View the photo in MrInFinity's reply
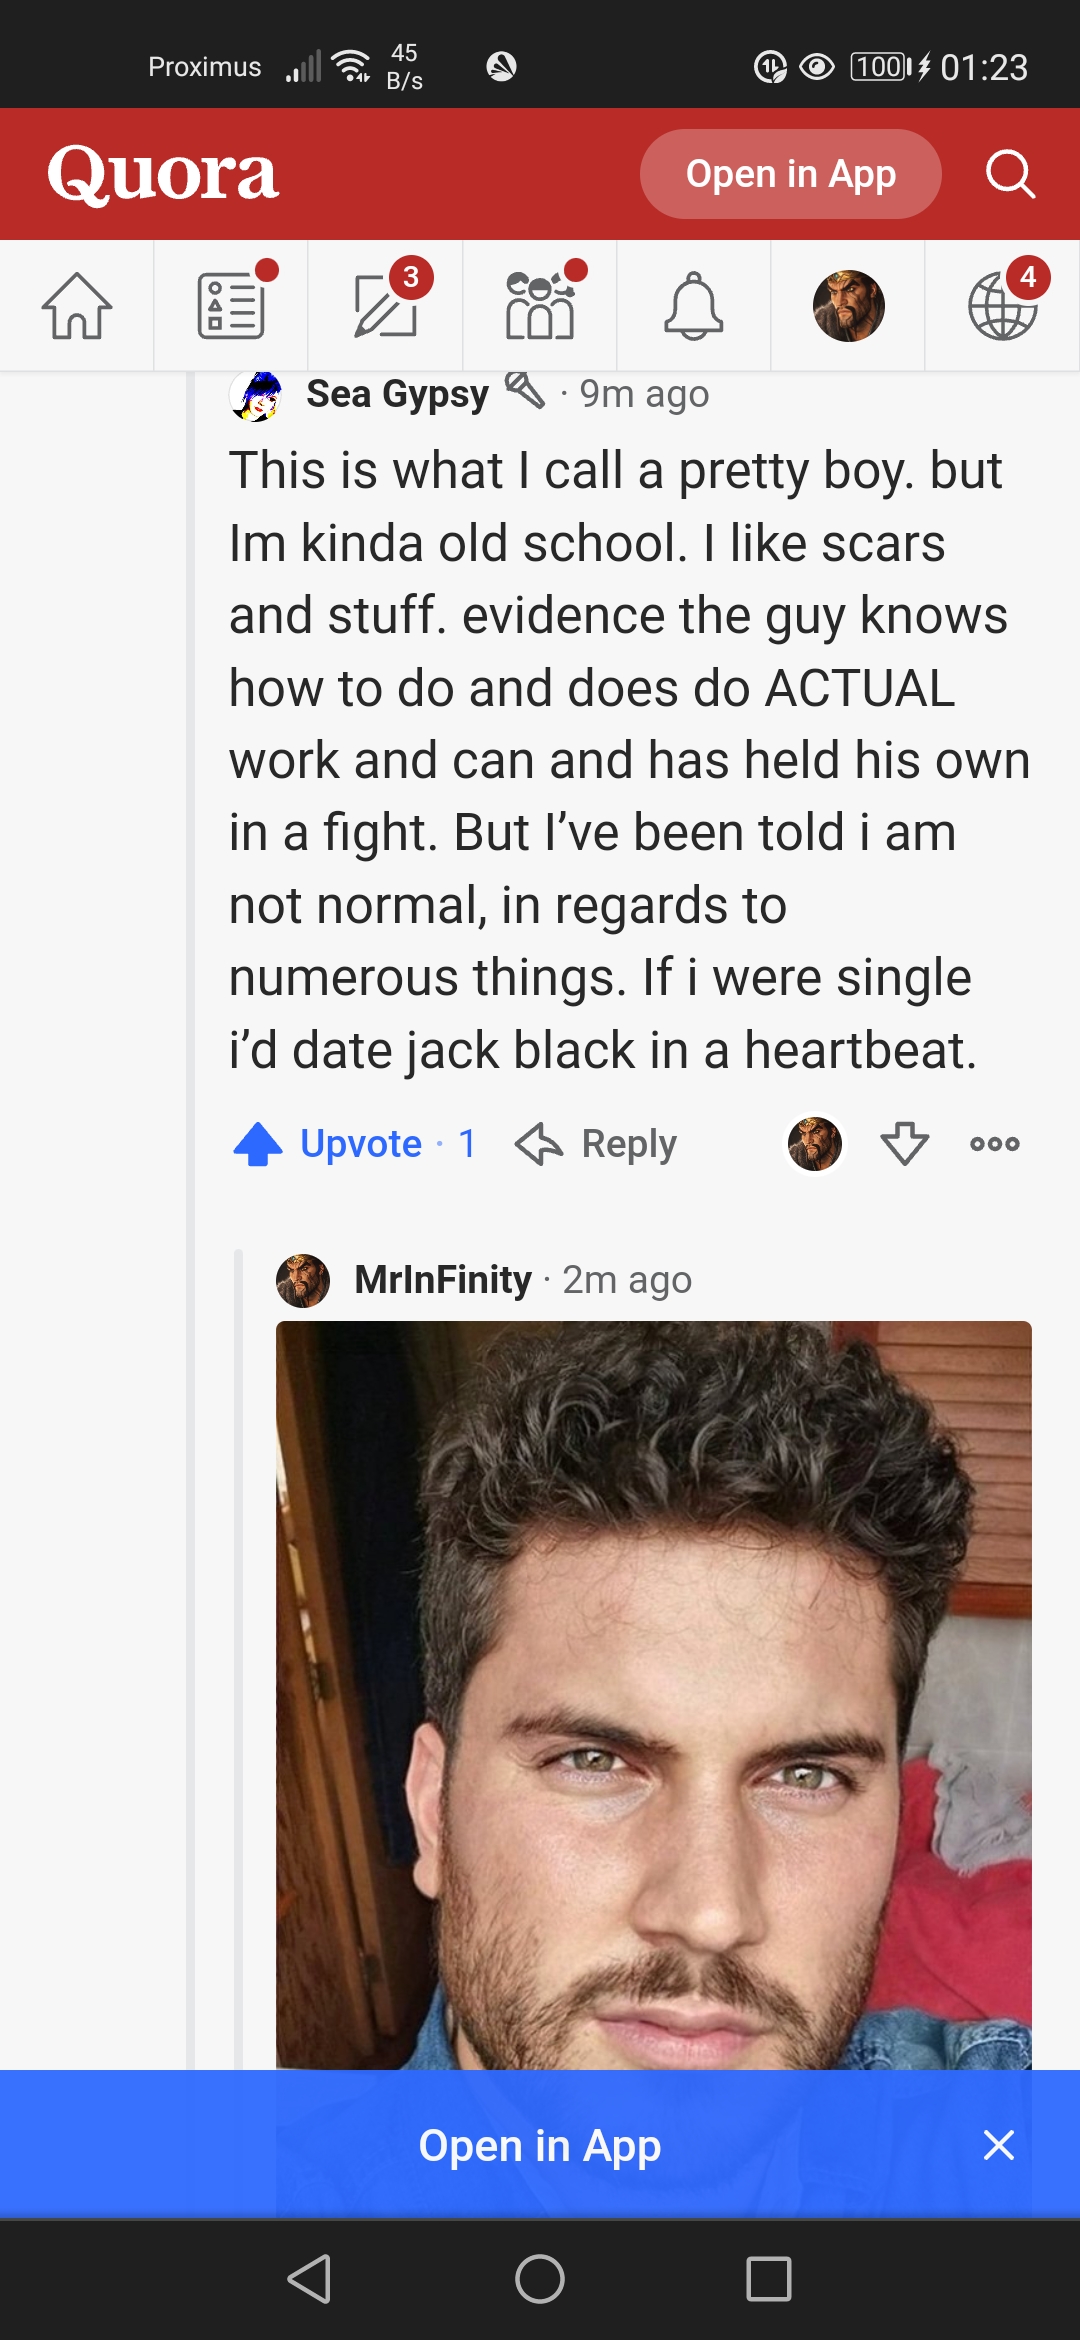This screenshot has width=1080, height=2340. click(x=654, y=1695)
